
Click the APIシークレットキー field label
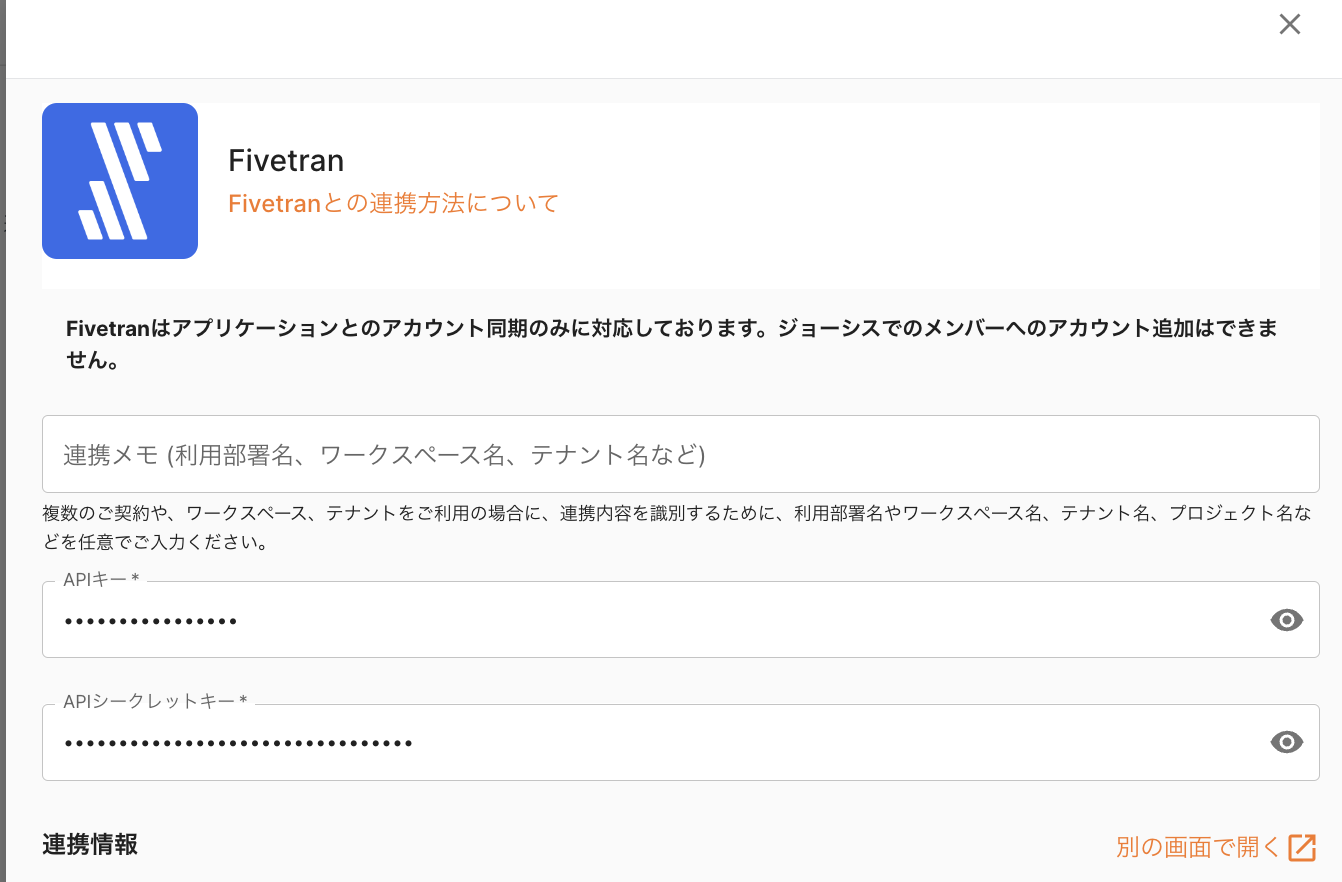(x=154, y=702)
